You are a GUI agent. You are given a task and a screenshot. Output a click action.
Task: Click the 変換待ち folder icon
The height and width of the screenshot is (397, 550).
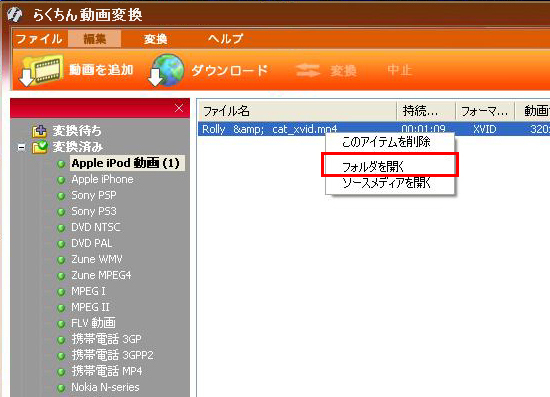pyautogui.click(x=40, y=131)
